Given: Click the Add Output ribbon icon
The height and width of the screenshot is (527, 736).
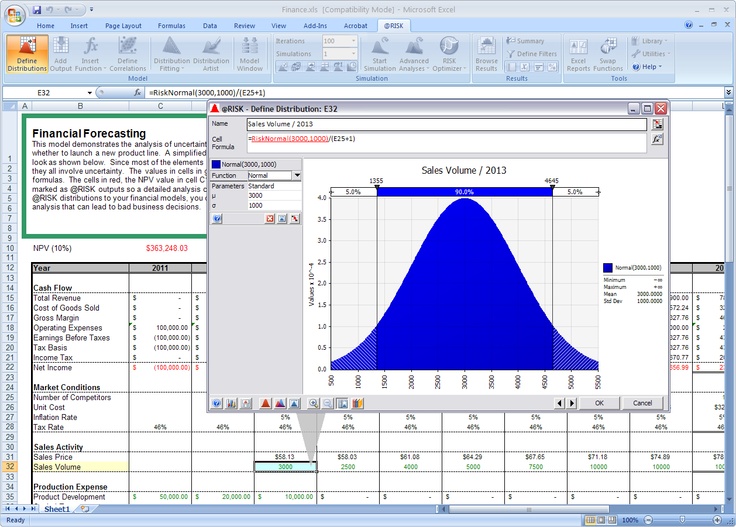Looking at the screenshot, I should click(x=61, y=54).
